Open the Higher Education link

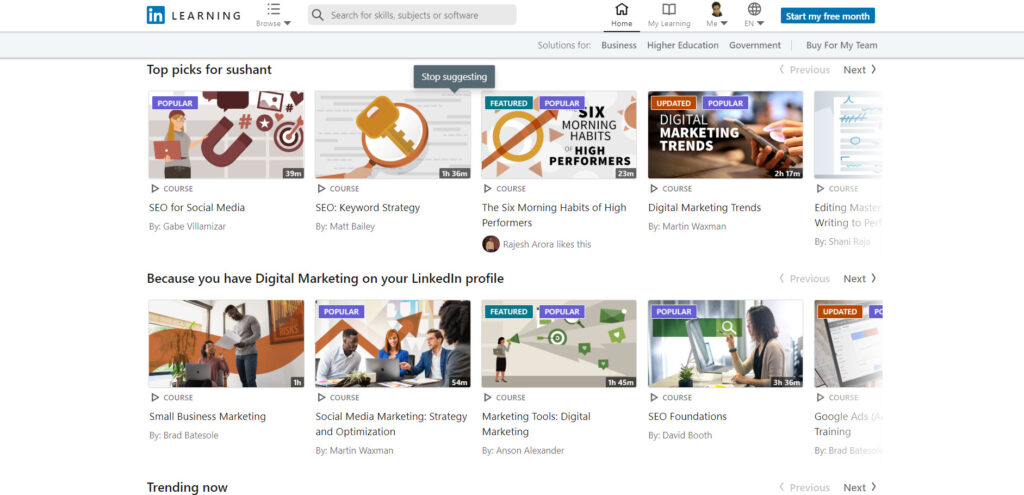pos(682,45)
